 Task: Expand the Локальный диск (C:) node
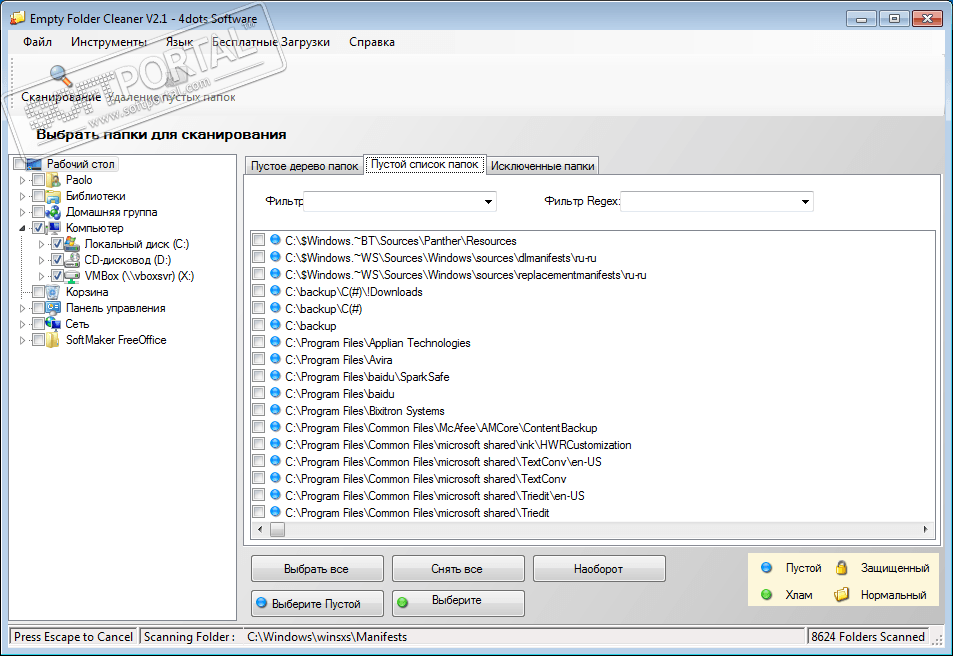41,244
